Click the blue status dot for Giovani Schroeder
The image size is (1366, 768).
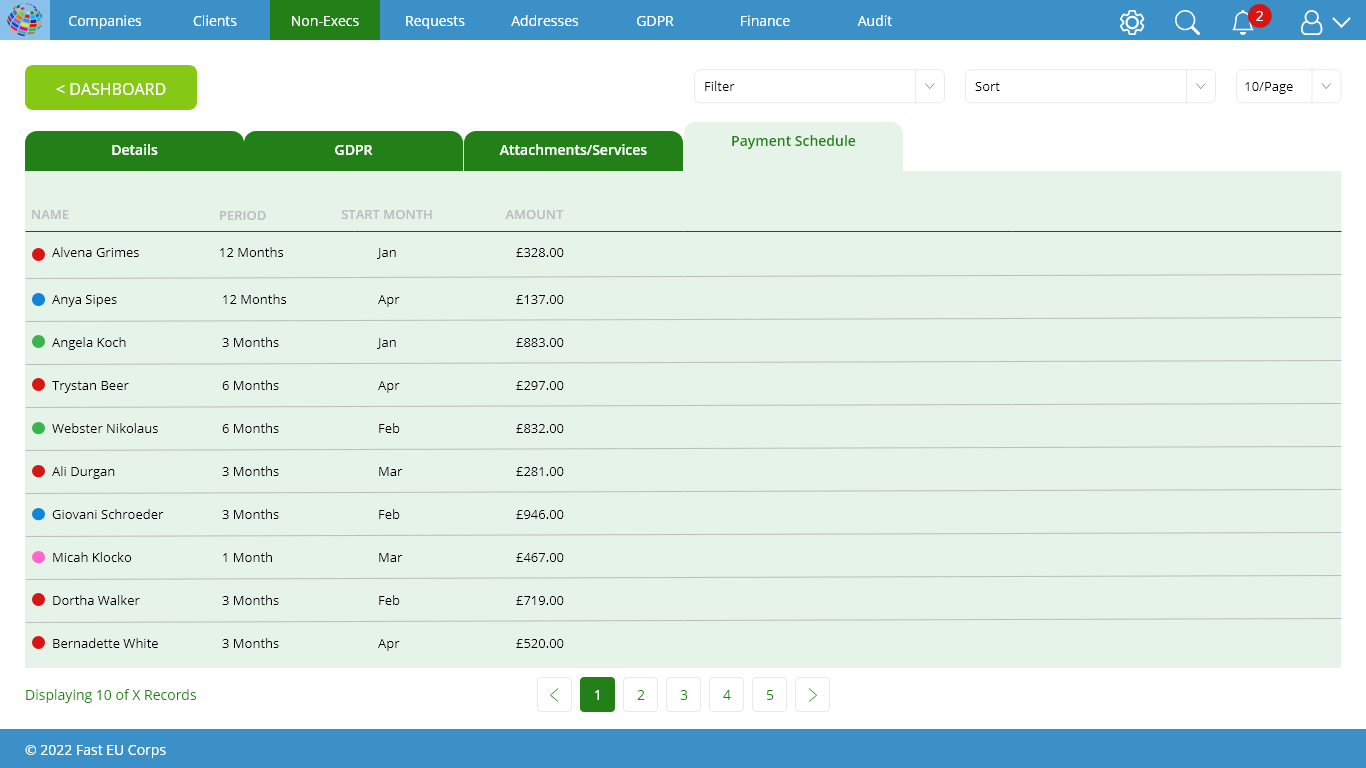point(39,514)
